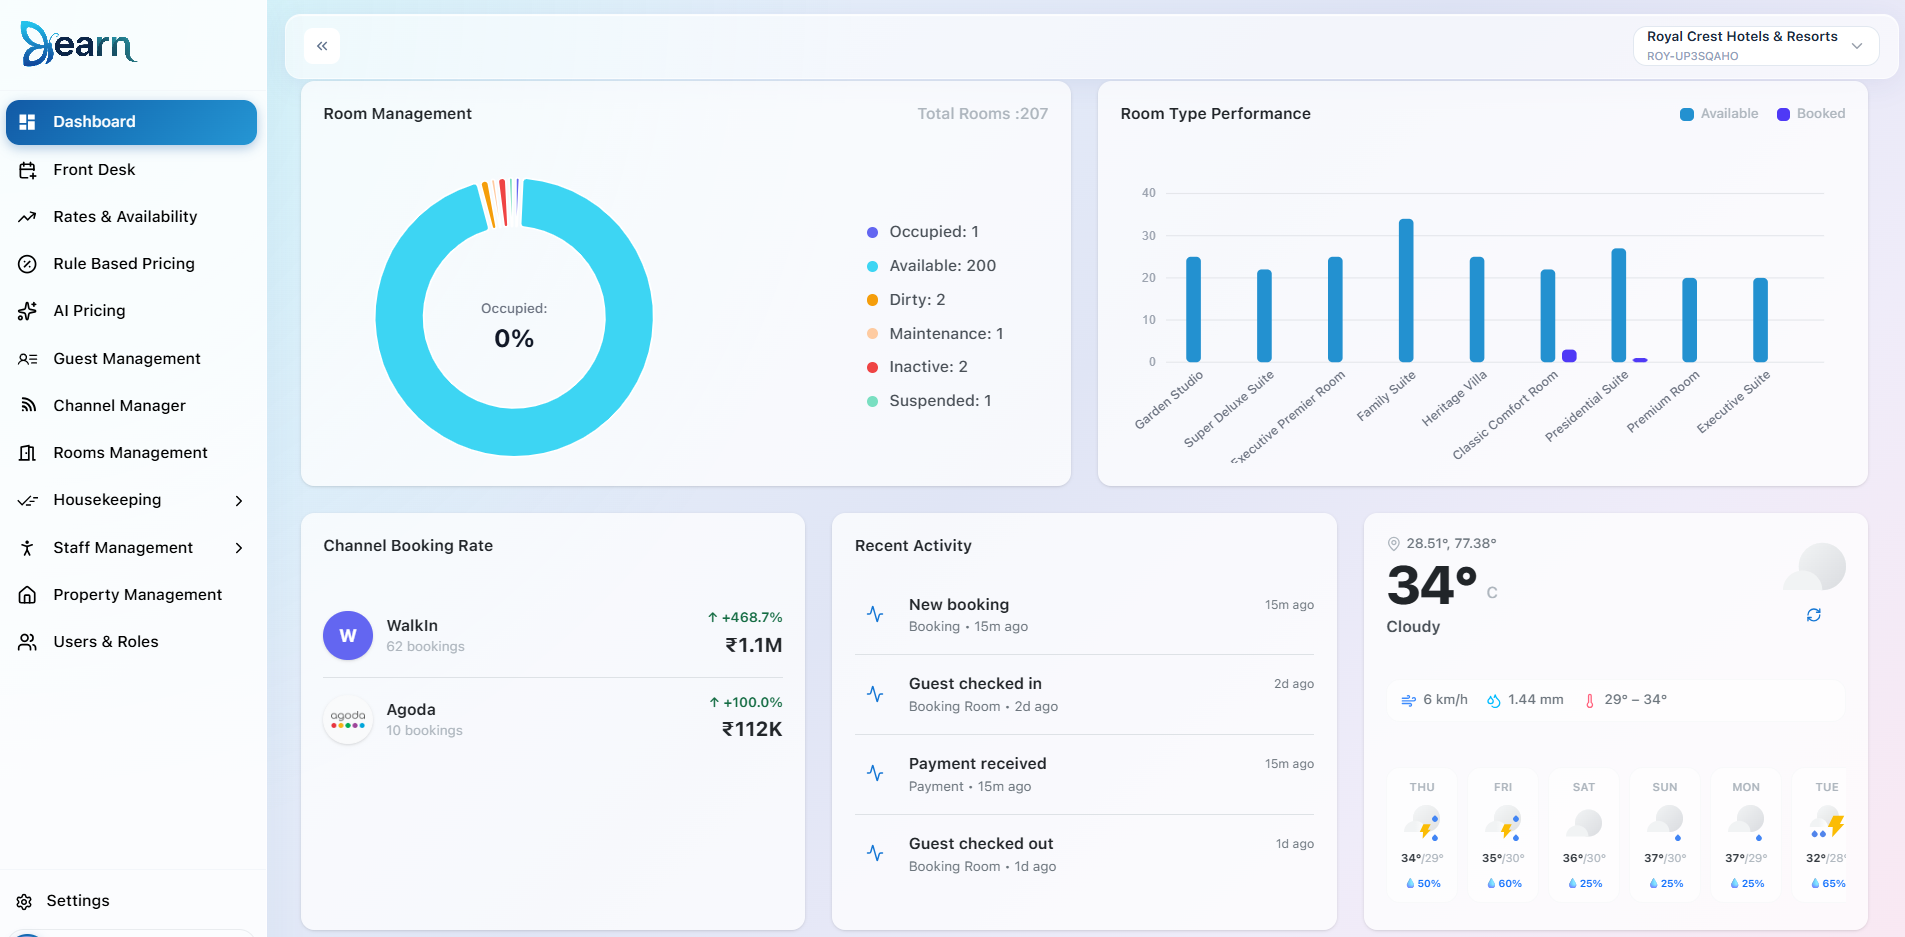Click the Property Management home icon

coord(28,595)
